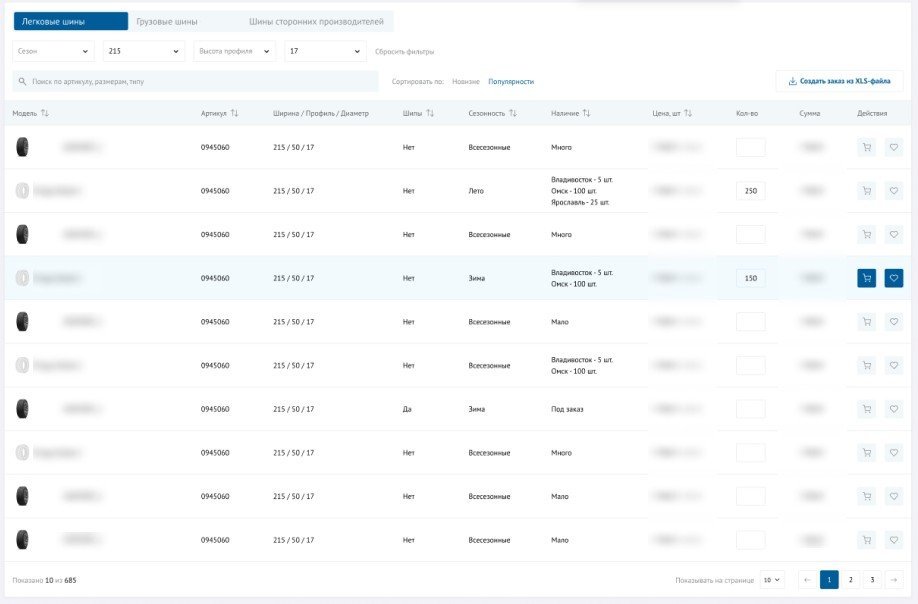Image resolution: width=918 pixels, height=604 pixels.
Task: Click next page arrow in pagination
Action: [x=894, y=579]
